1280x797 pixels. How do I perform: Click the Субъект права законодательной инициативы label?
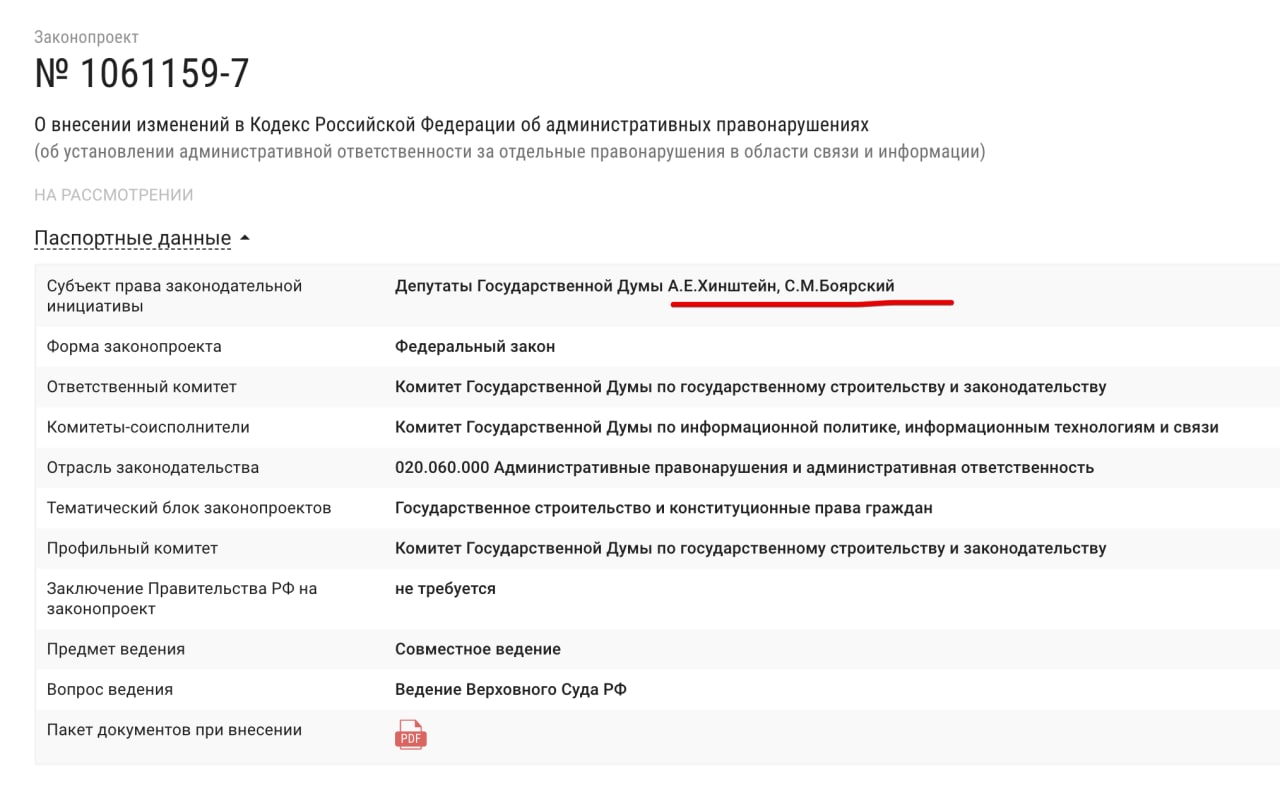coord(174,296)
